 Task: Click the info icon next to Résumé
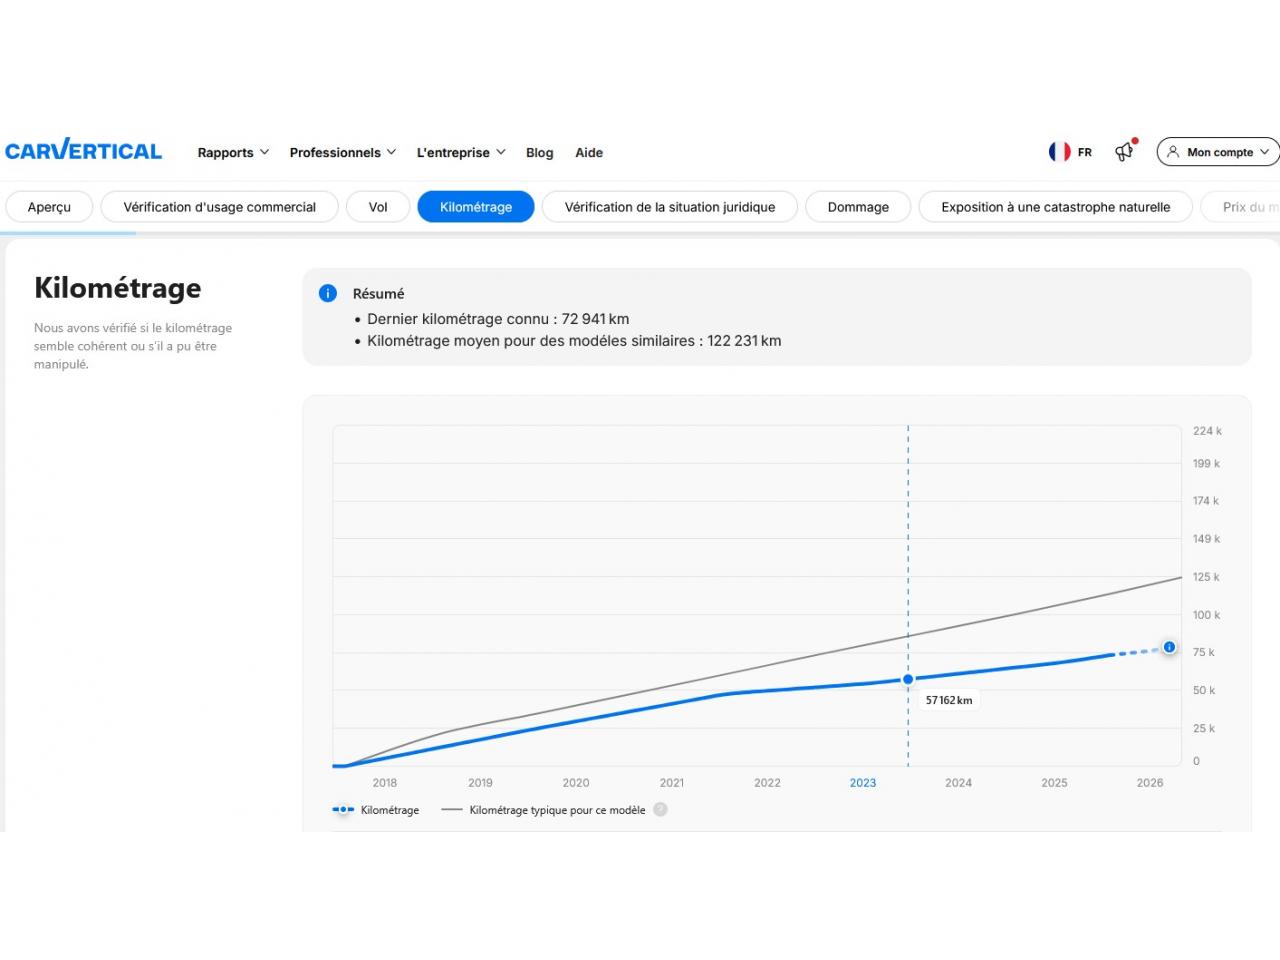pos(327,293)
